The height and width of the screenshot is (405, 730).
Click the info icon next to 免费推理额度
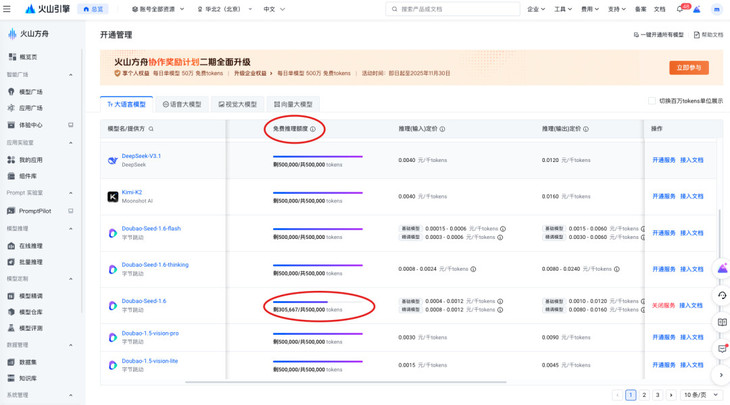pos(313,129)
